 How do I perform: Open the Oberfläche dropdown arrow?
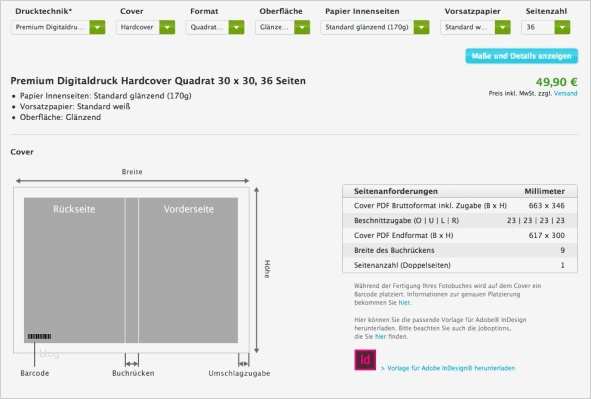point(302,27)
